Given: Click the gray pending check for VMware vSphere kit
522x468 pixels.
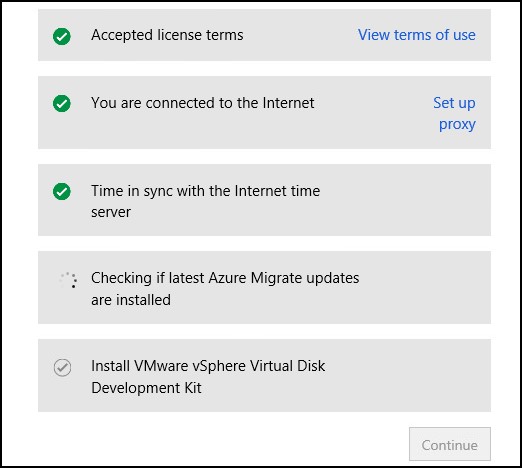Looking at the screenshot, I should pyautogui.click(x=62, y=368).
